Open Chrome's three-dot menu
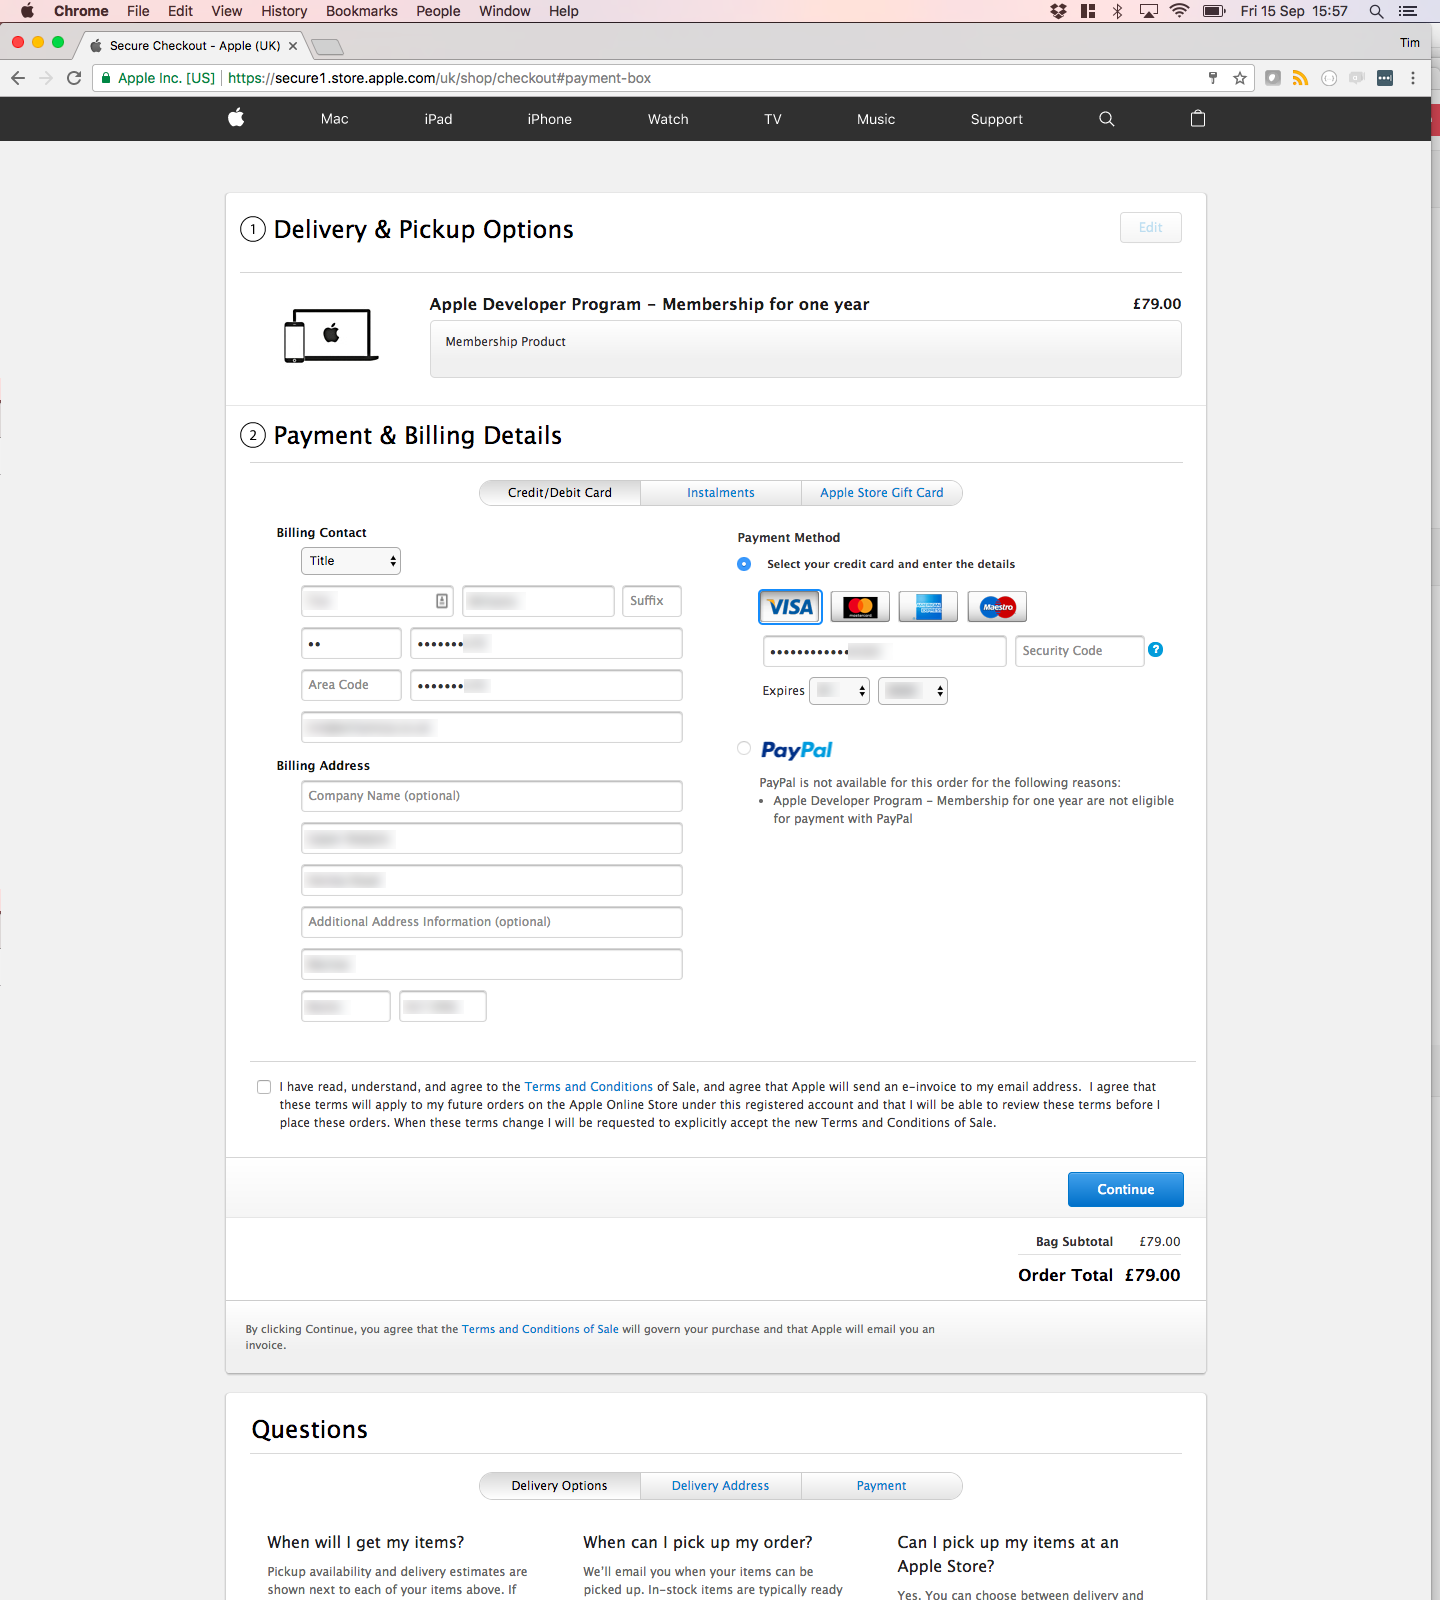Screen dimensions: 1440x1600 click(1412, 78)
